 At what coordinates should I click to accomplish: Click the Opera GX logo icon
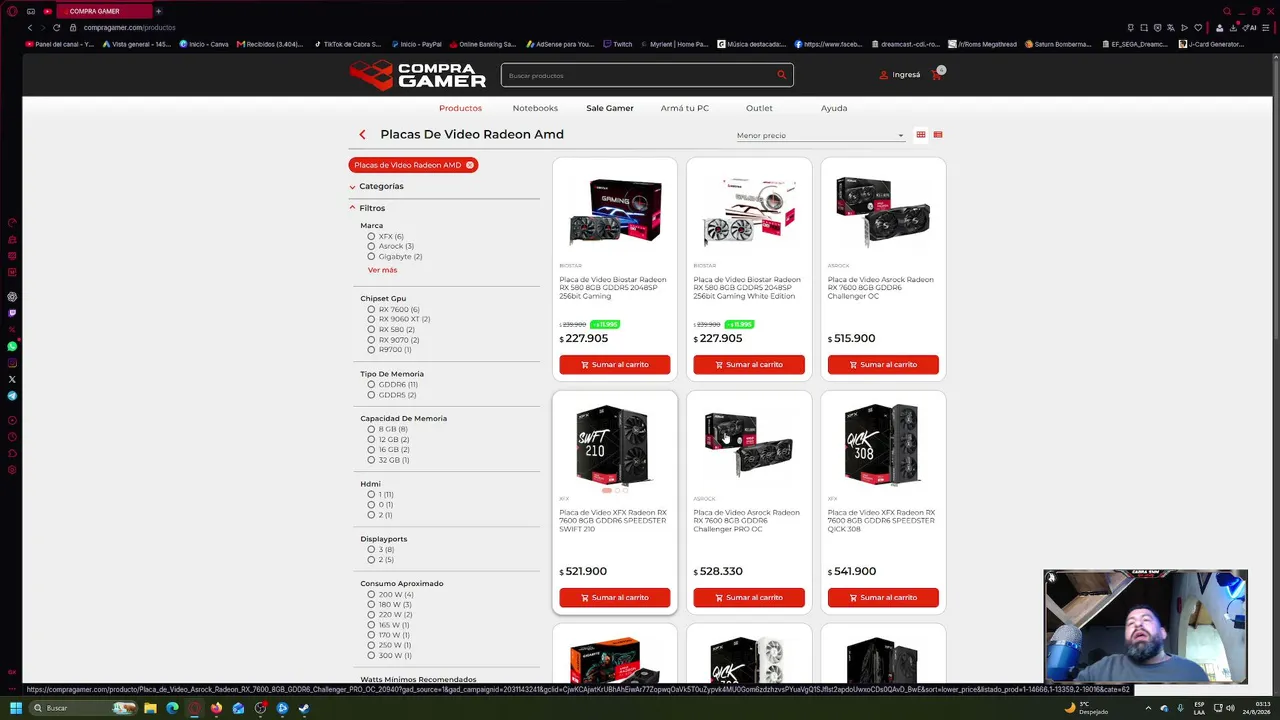[12, 11]
